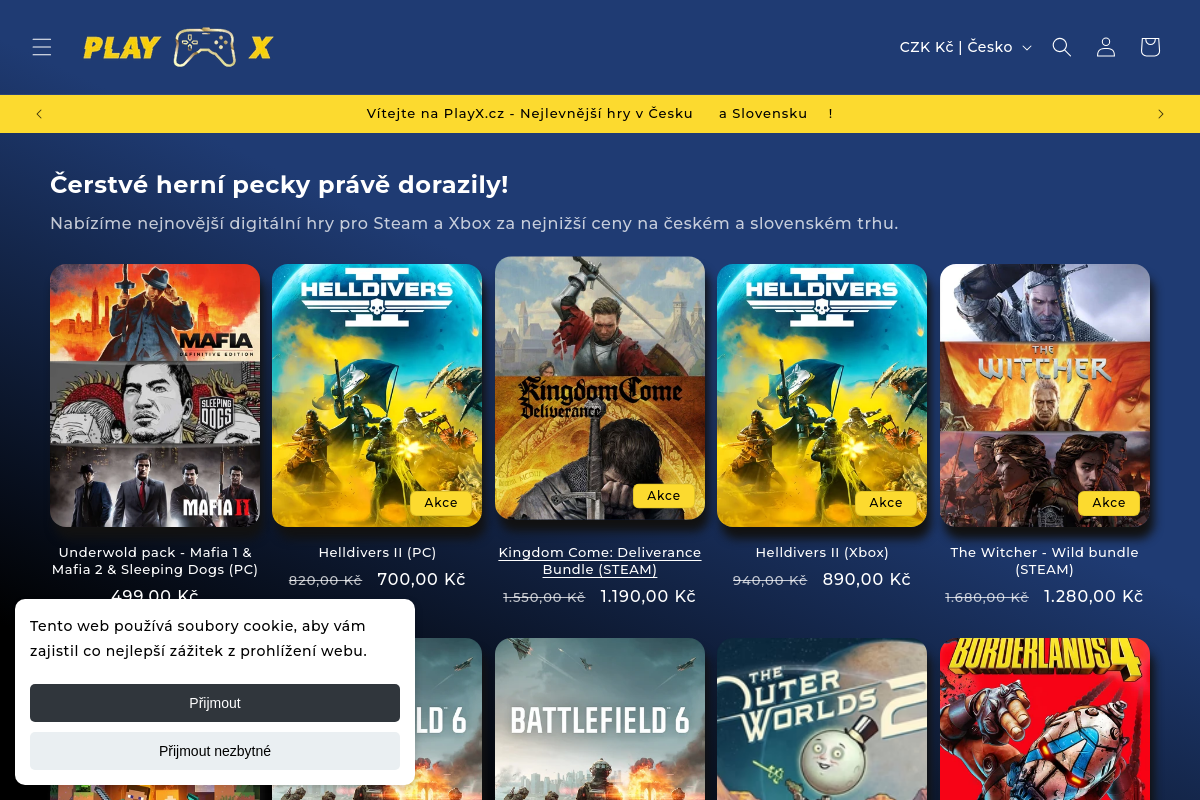1200x800 pixels.
Task: Click the Přijmout nezbytné button
Action: (x=215, y=751)
